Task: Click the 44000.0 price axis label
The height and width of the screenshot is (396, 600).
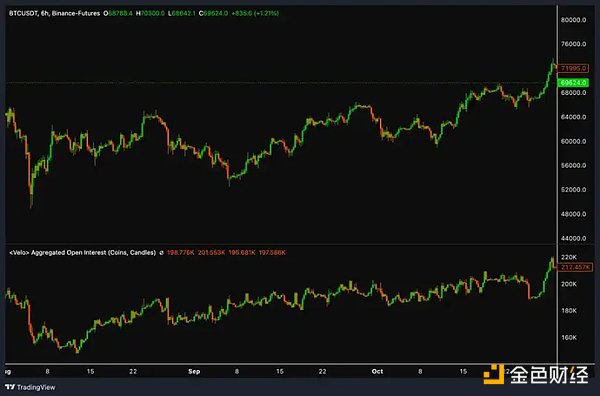Action: [x=573, y=238]
